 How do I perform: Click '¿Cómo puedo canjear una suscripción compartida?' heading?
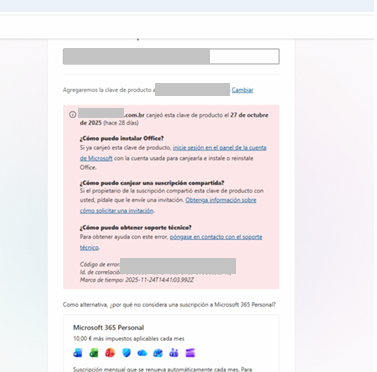[152, 183]
